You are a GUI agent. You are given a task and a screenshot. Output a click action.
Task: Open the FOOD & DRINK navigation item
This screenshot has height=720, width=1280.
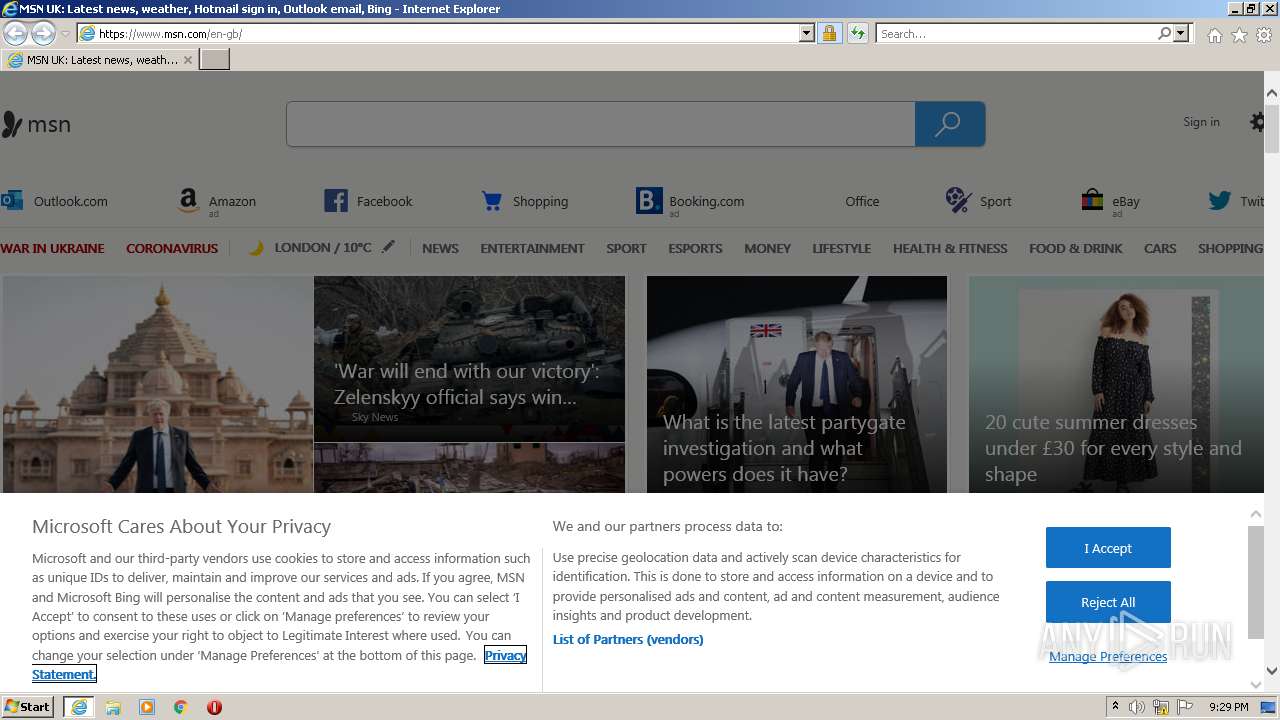(1075, 248)
